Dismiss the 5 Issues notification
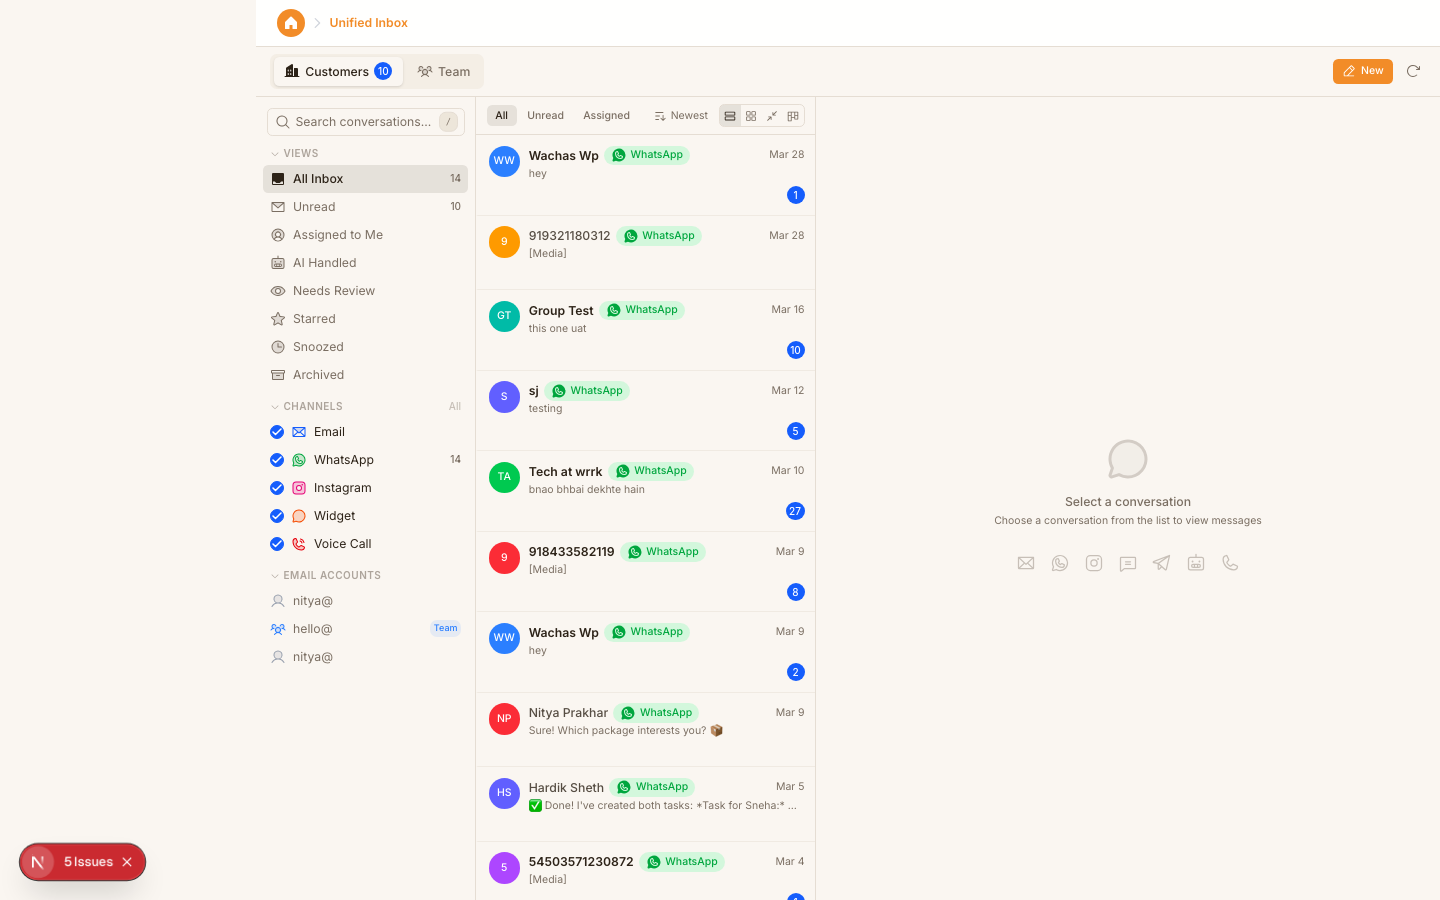The width and height of the screenshot is (1440, 900). [127, 861]
